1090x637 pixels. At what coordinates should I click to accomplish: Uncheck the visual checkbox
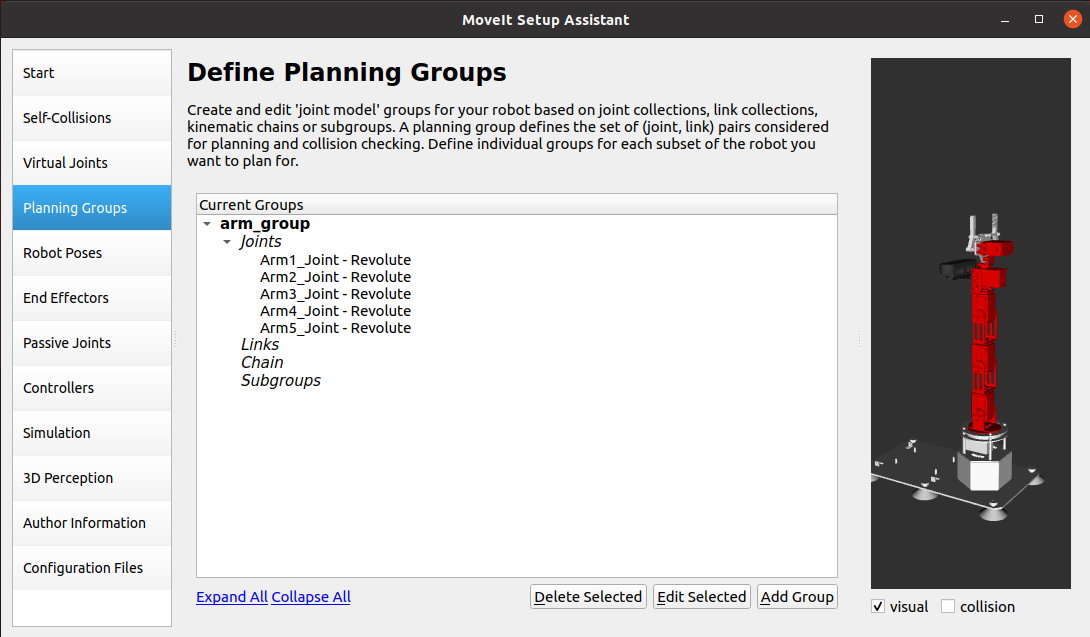pos(878,607)
